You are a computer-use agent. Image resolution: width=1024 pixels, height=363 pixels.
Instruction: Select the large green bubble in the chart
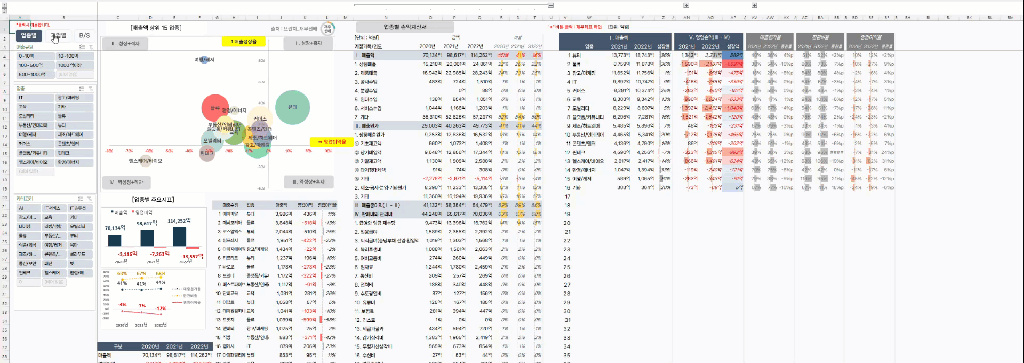click(x=292, y=108)
